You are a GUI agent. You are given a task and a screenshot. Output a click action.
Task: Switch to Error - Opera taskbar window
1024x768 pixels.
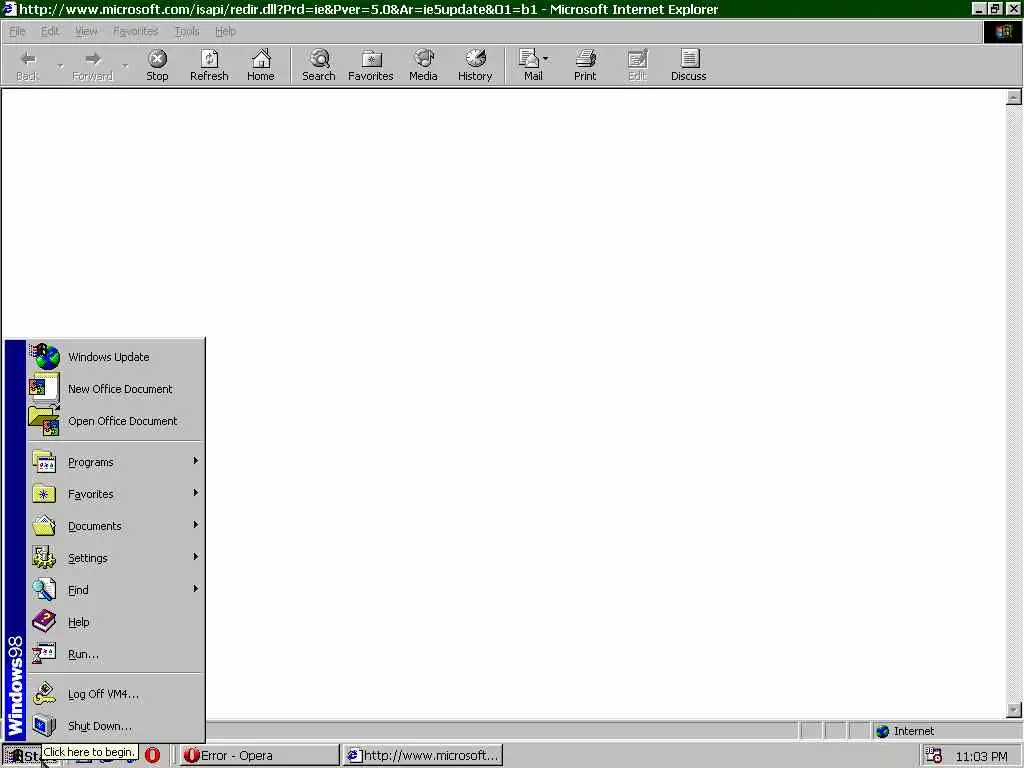tap(259, 756)
